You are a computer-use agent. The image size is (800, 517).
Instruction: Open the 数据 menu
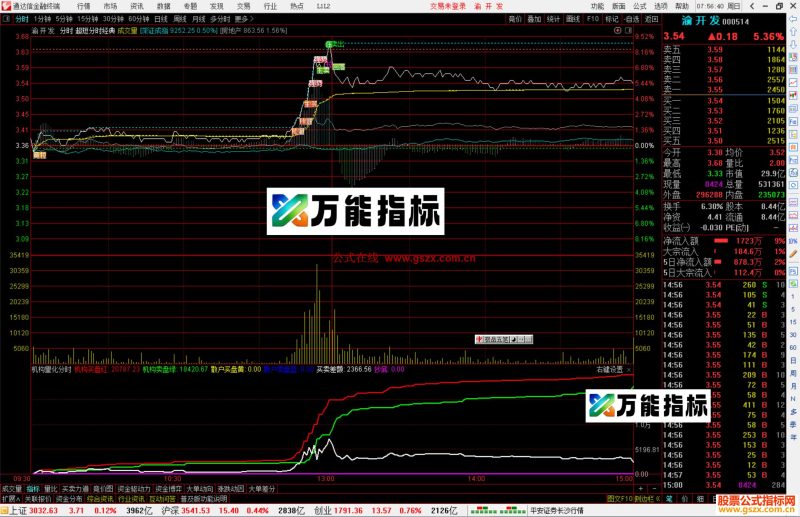coord(163,6)
